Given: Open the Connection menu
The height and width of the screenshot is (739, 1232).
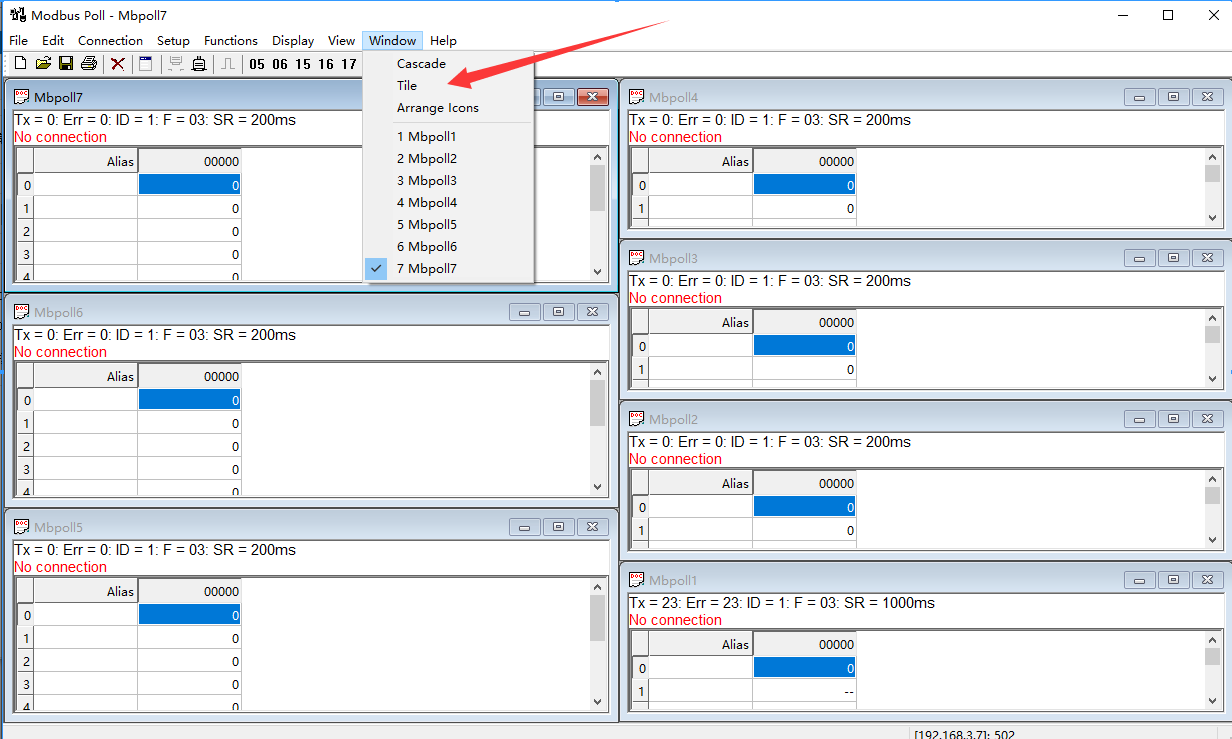Looking at the screenshot, I should tap(110, 41).
